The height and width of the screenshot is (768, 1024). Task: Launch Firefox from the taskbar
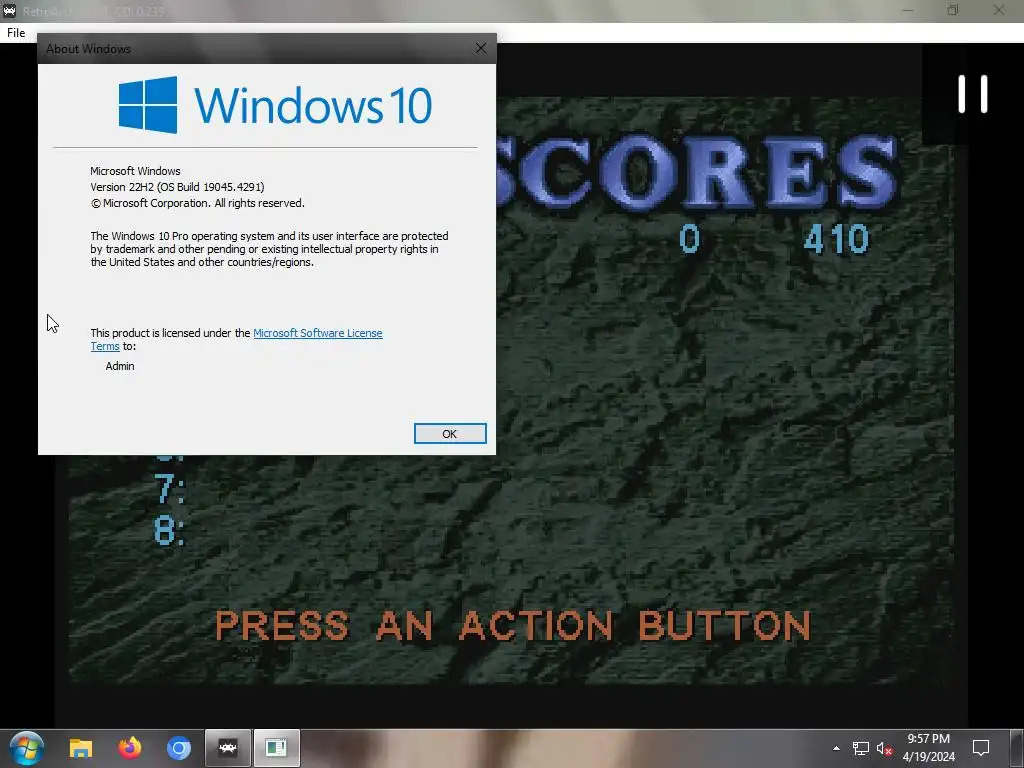pos(130,748)
